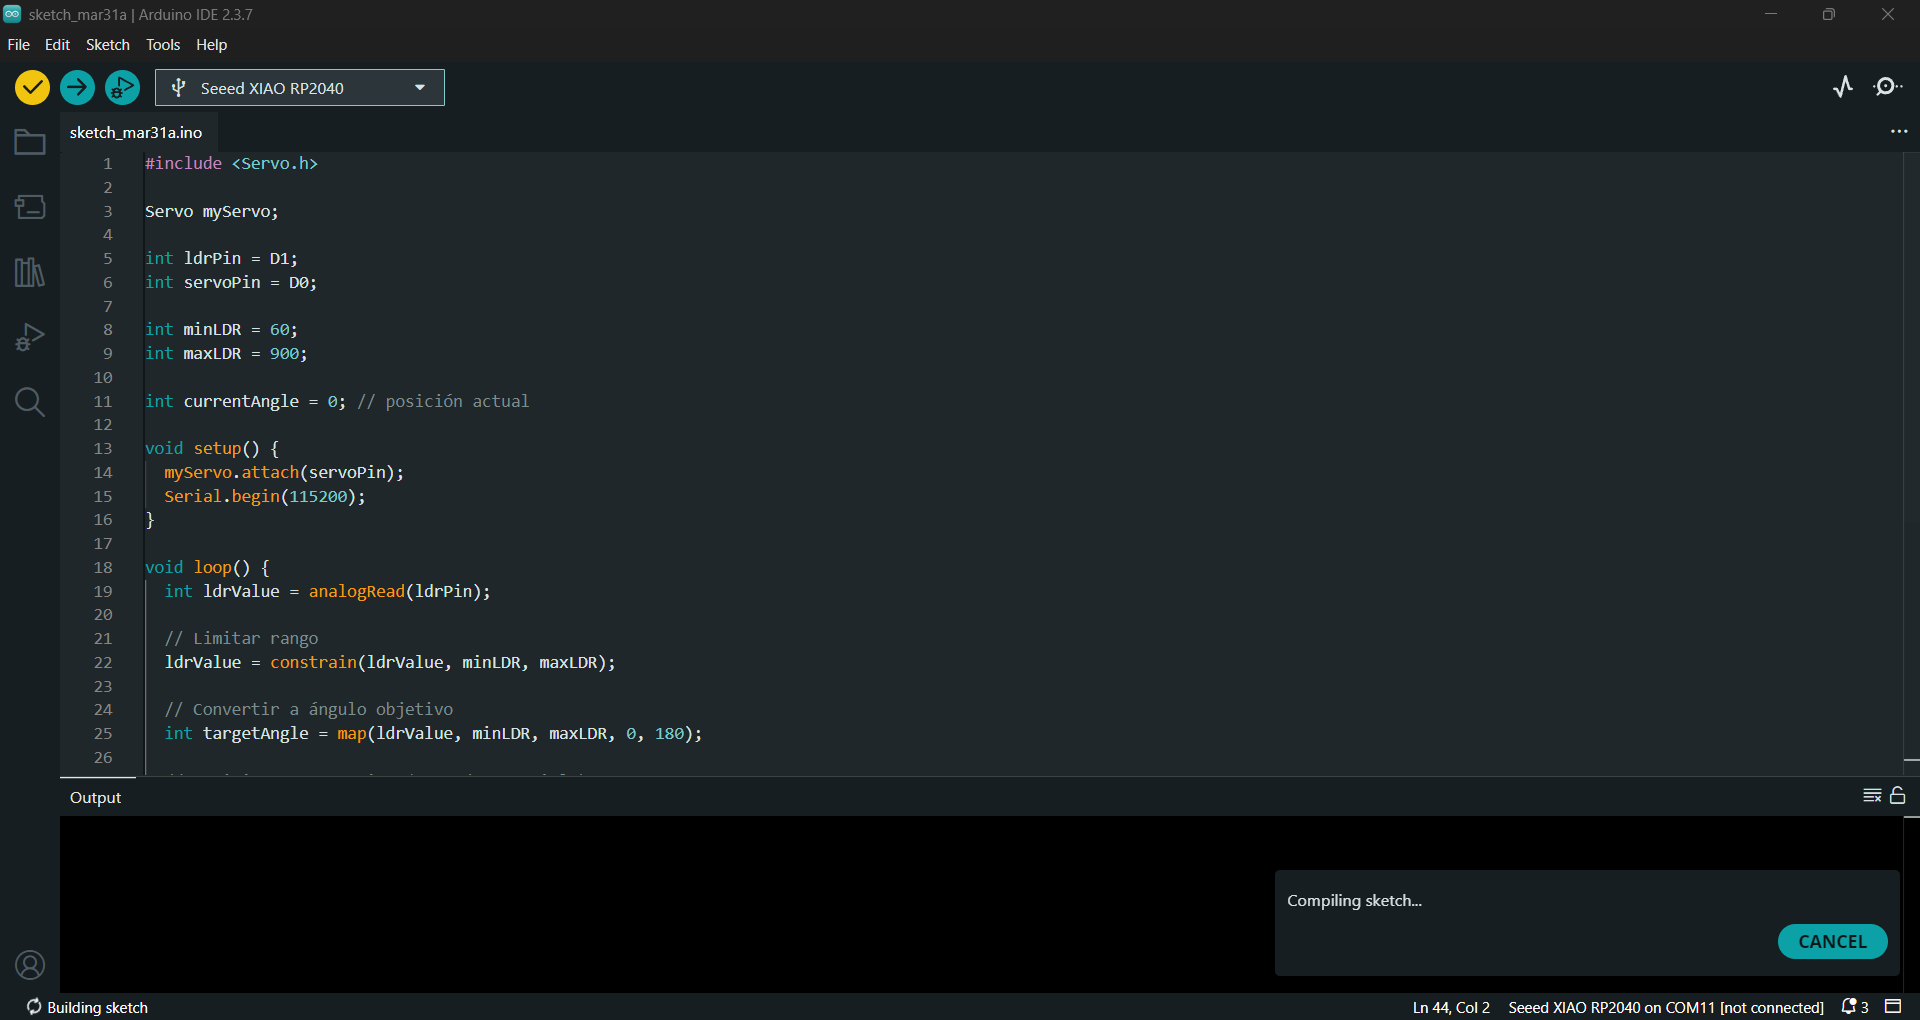Minimize the Arduino IDE window
1920x1020 pixels.
1771,14
